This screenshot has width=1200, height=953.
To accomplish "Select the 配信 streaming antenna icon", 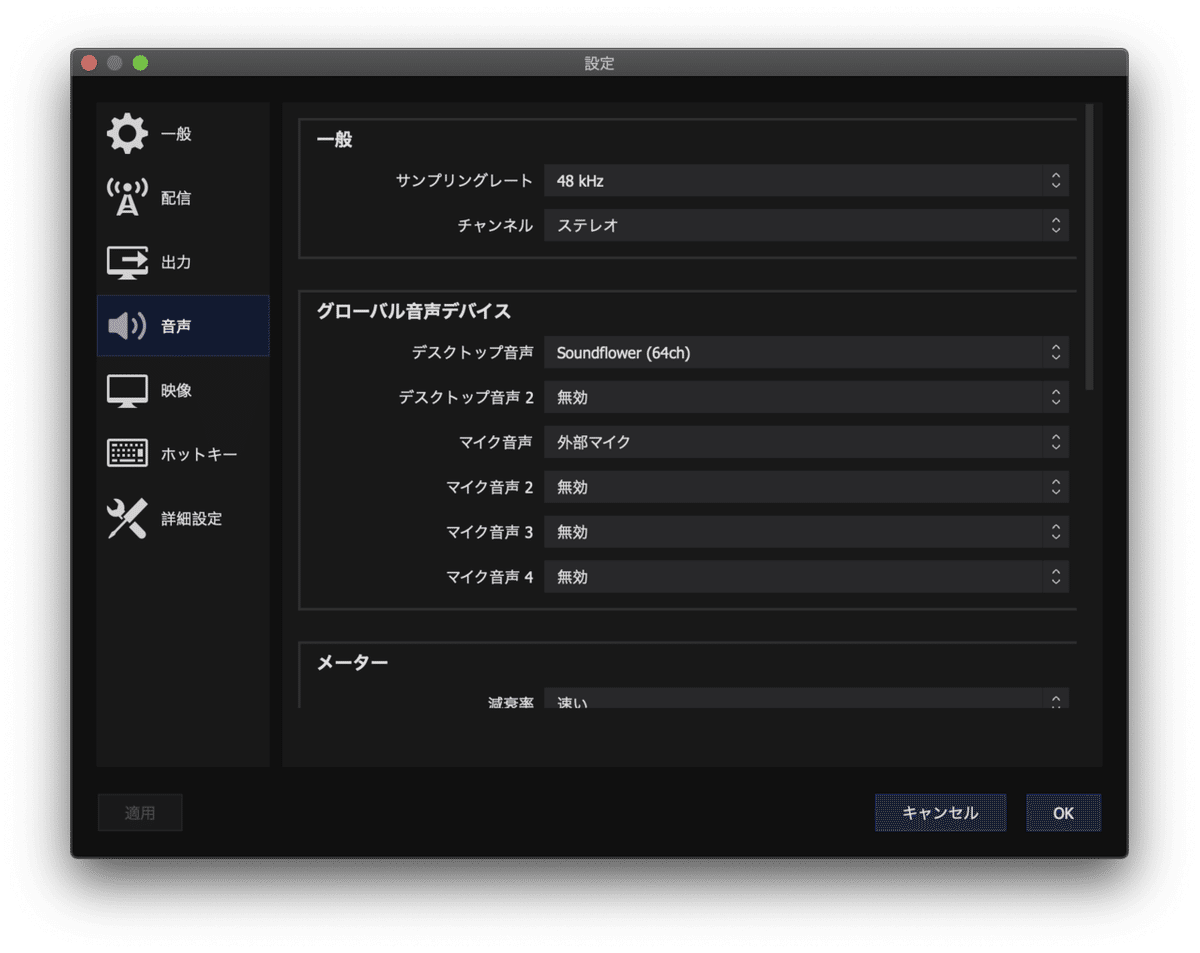I will 125,197.
